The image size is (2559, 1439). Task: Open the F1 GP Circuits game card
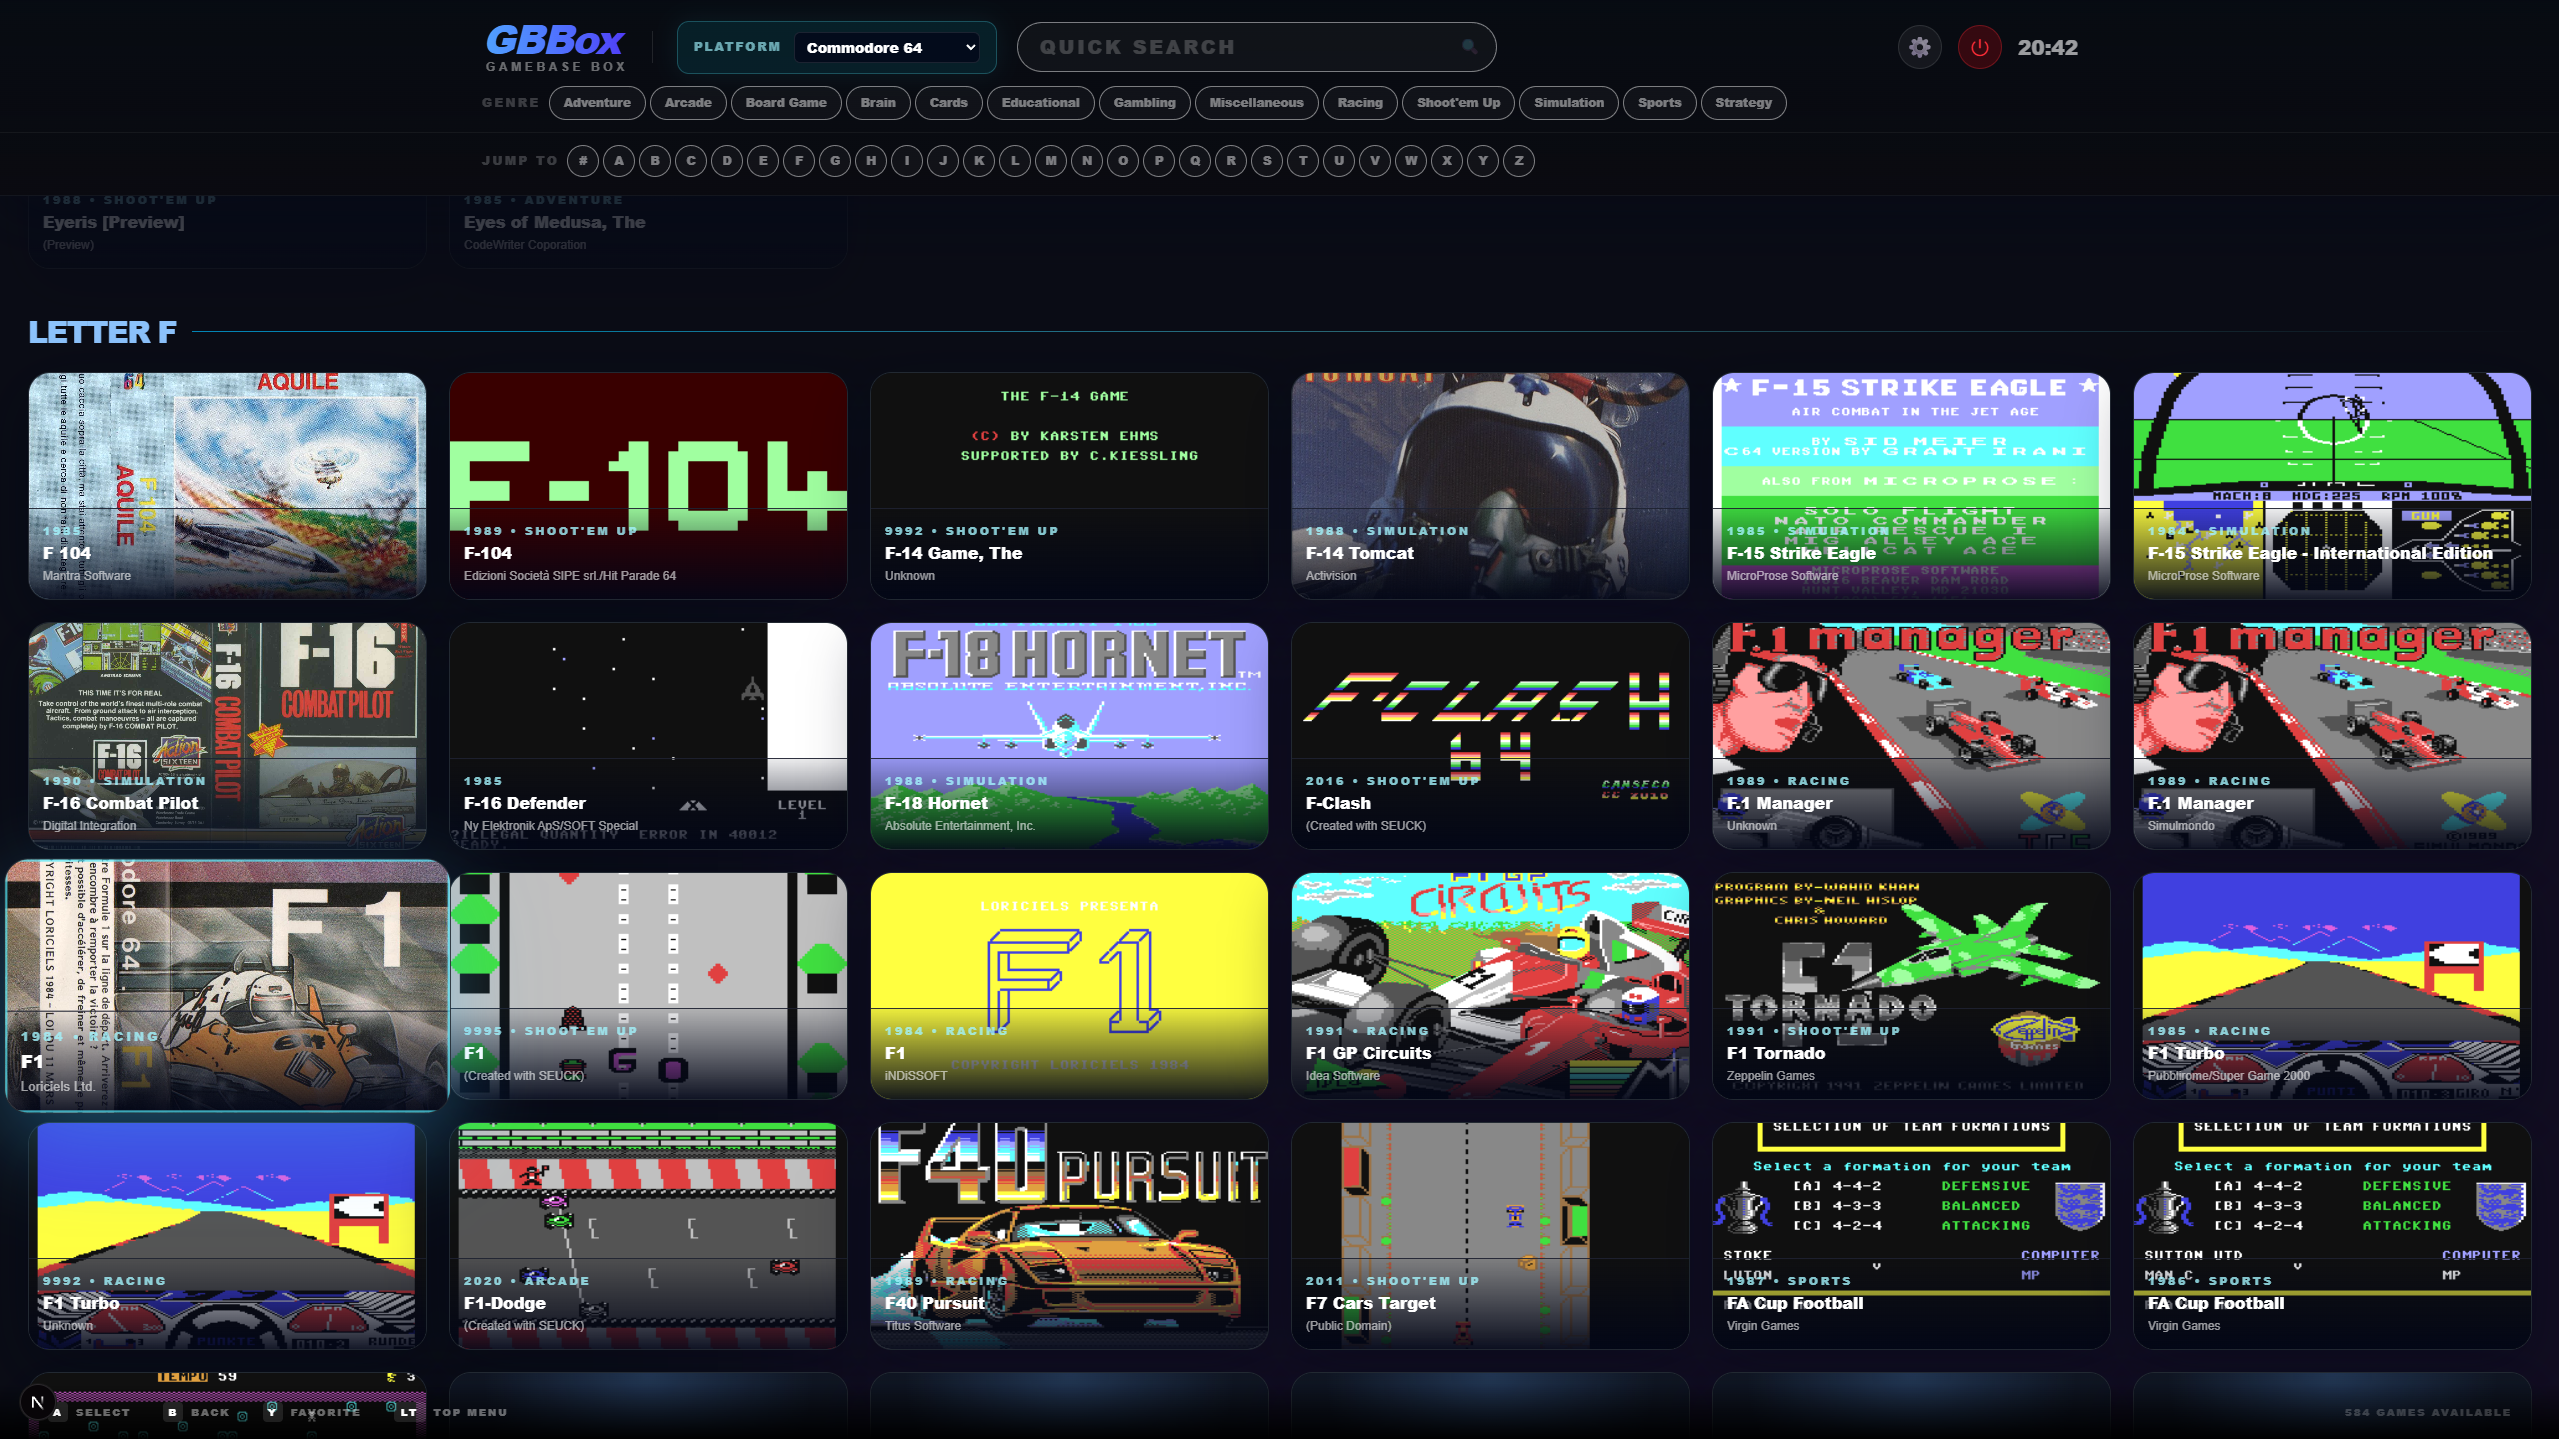point(1490,986)
